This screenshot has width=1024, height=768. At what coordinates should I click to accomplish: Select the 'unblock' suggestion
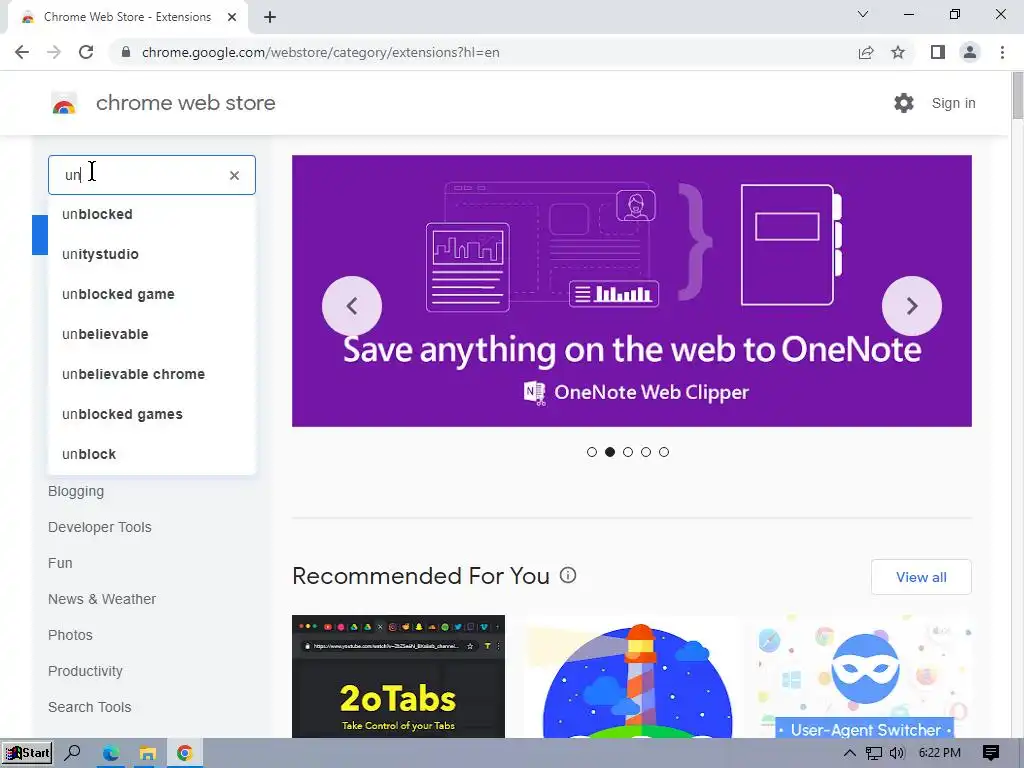click(x=152, y=454)
